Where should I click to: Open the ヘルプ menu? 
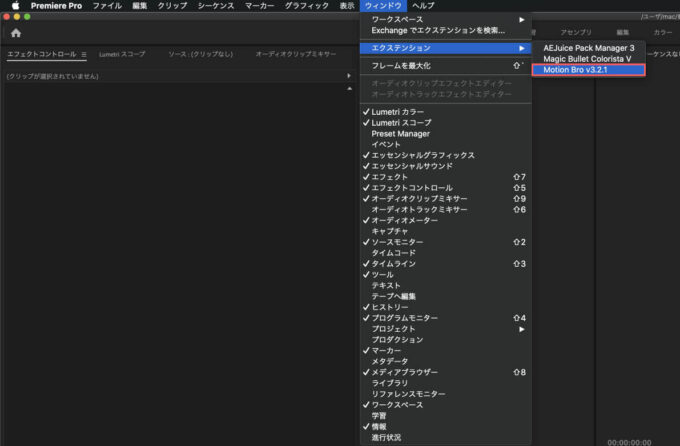point(423,6)
